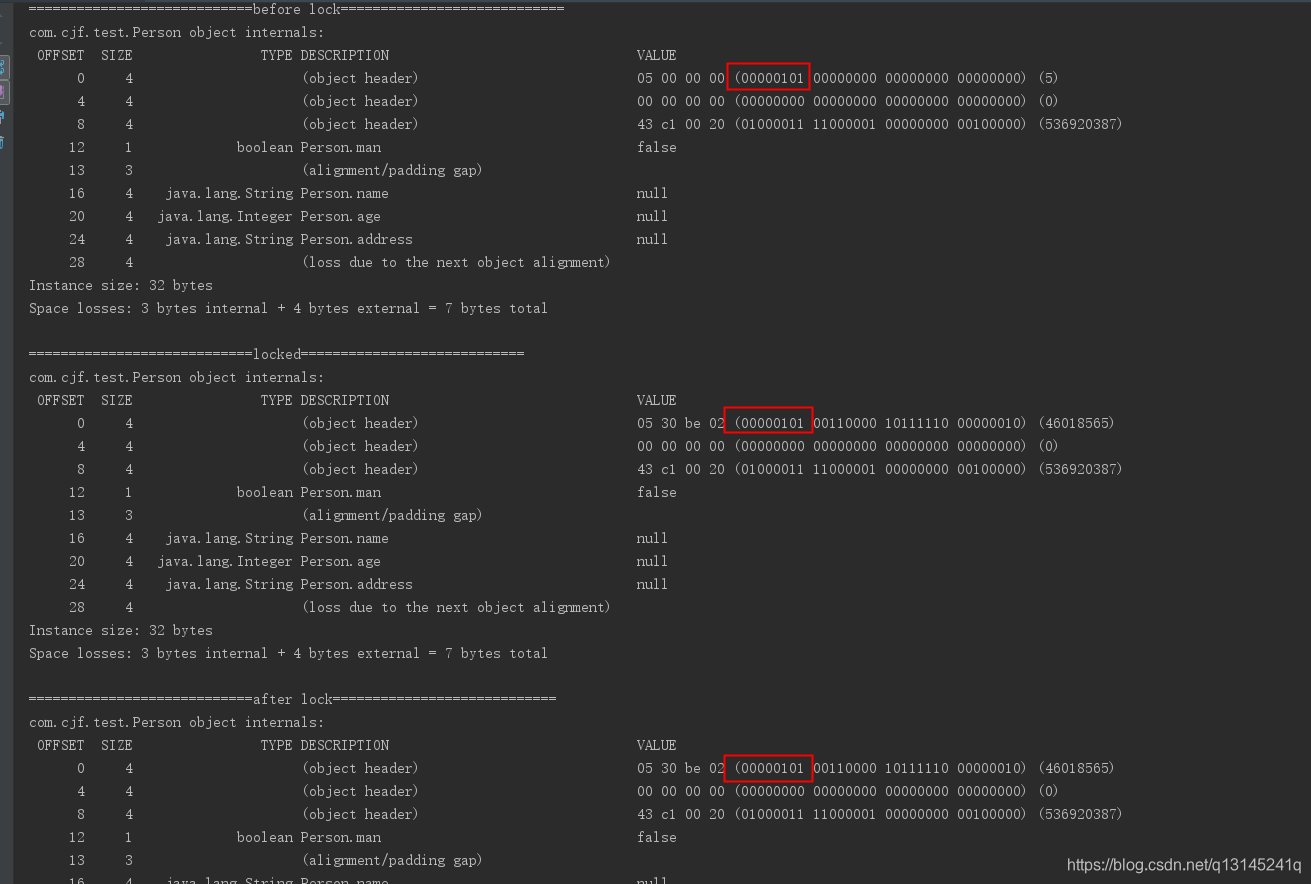The image size is (1311, 884).
Task: Select the 'after lock' separator line
Action: pos(292,699)
